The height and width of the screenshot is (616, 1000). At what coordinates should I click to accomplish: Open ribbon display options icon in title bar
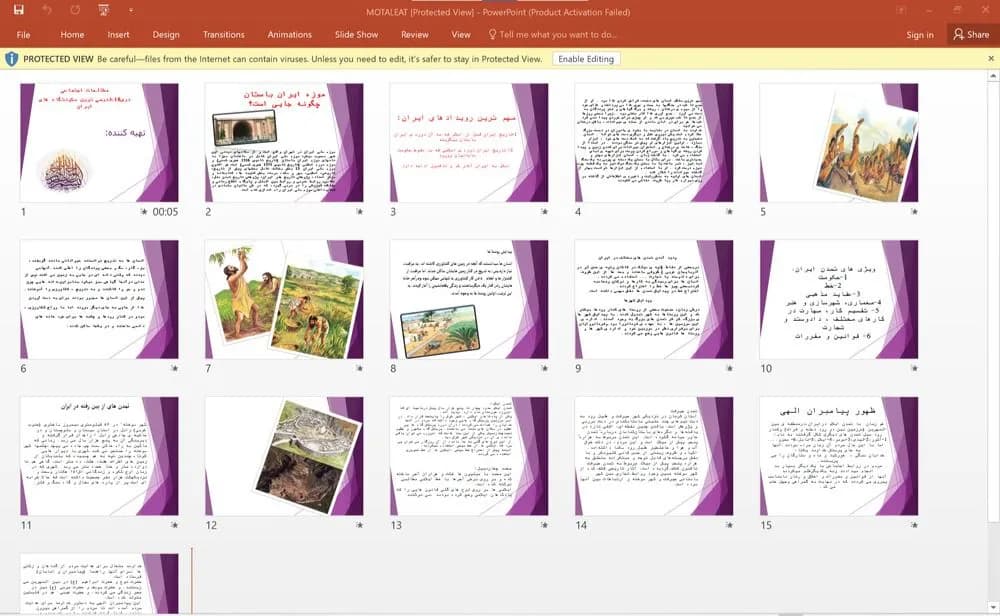tap(901, 10)
